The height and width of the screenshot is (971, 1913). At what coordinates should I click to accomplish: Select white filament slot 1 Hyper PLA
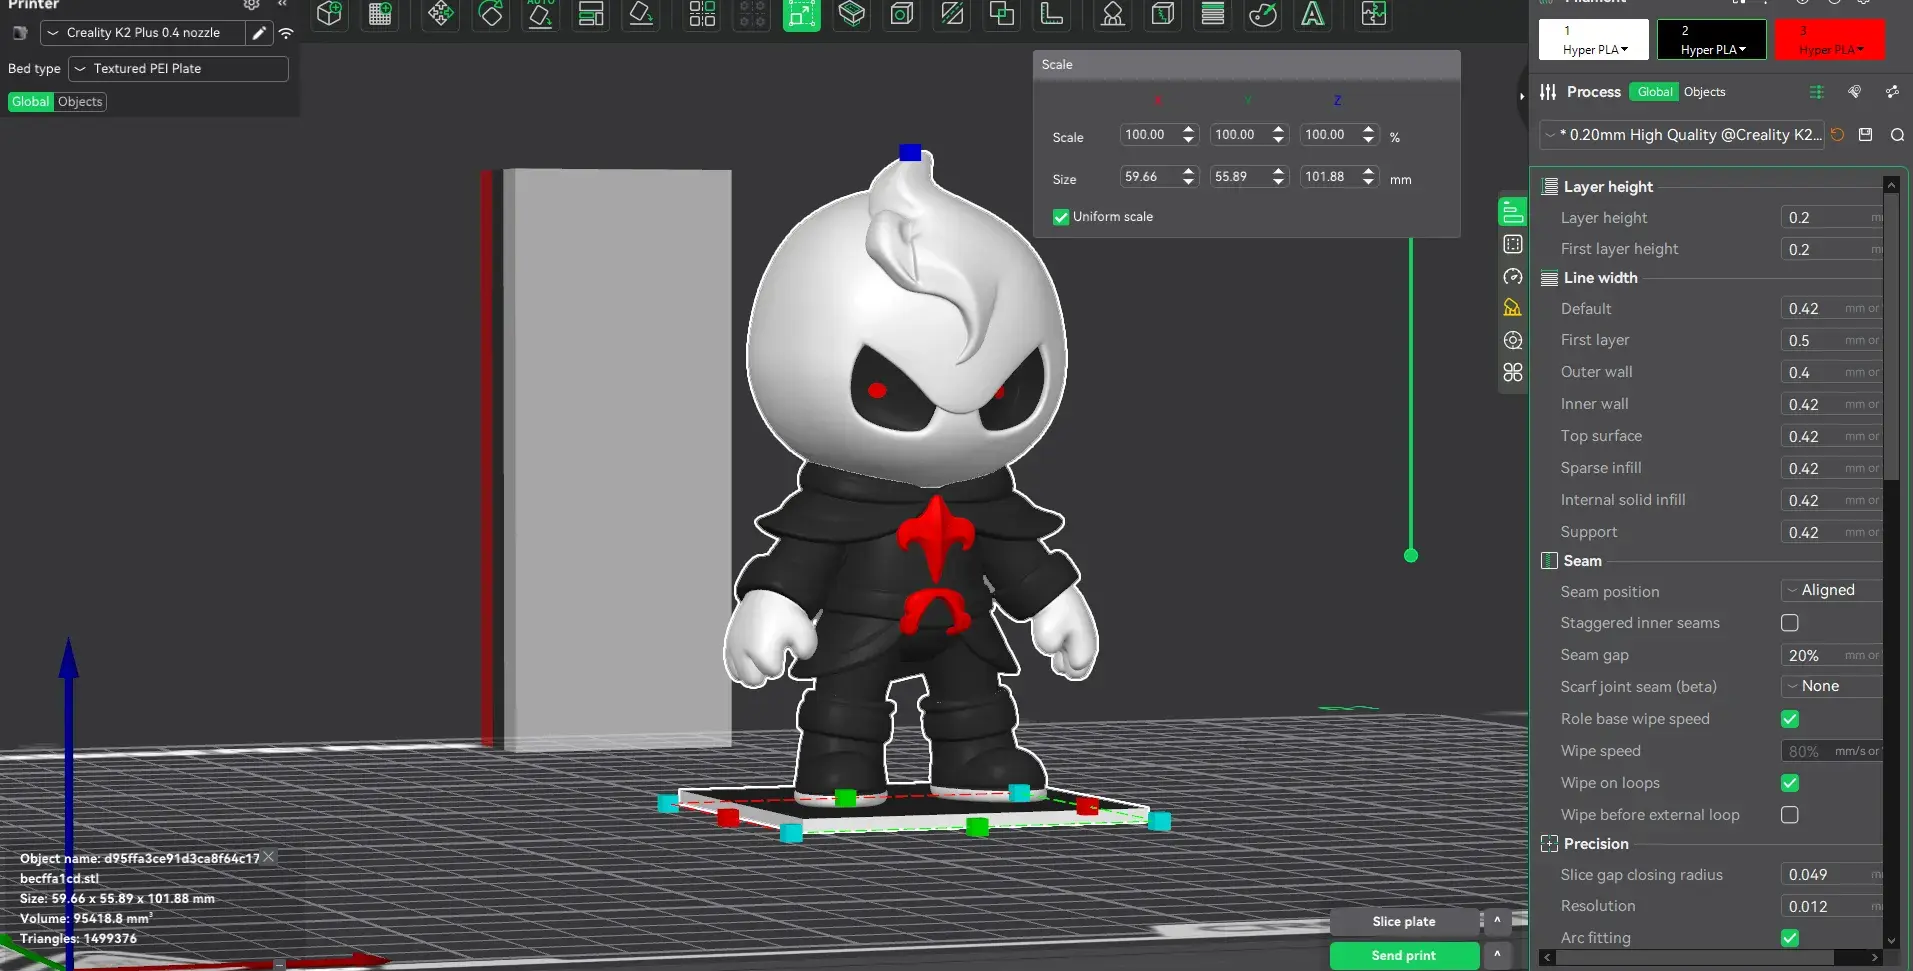pyautogui.click(x=1594, y=40)
